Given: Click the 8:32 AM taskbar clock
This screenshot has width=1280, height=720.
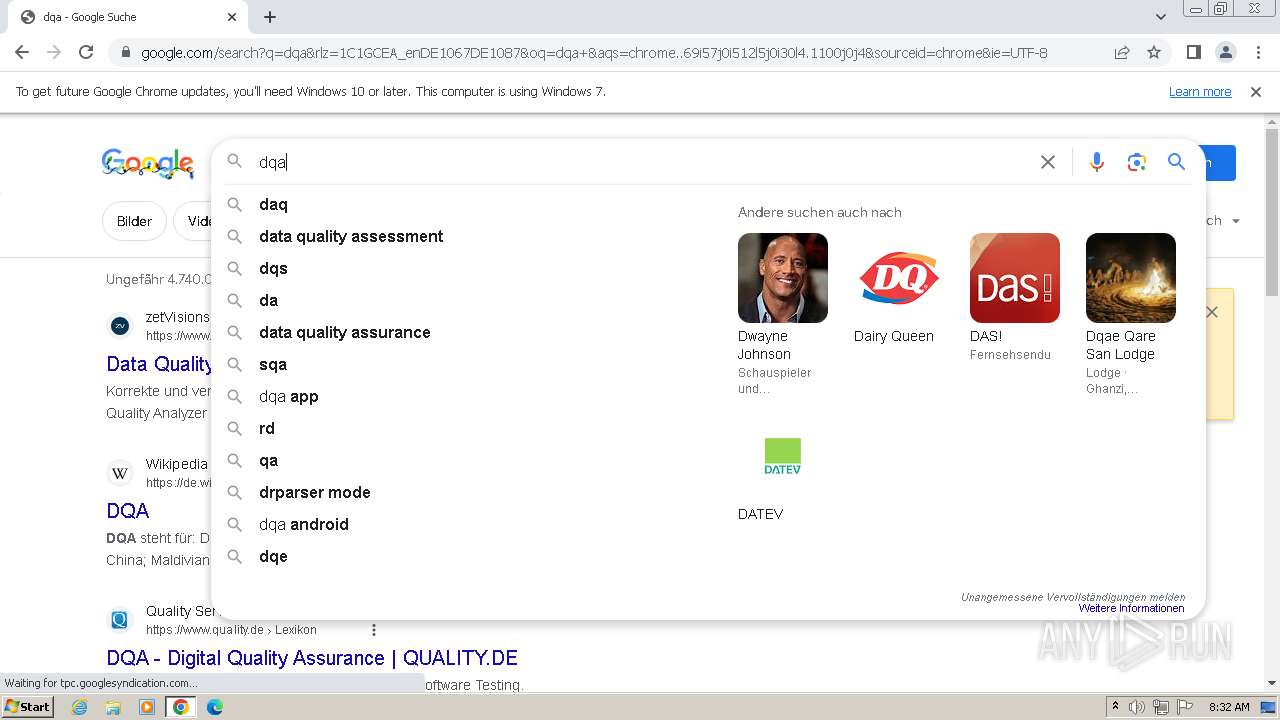Looking at the screenshot, I should [1229, 707].
